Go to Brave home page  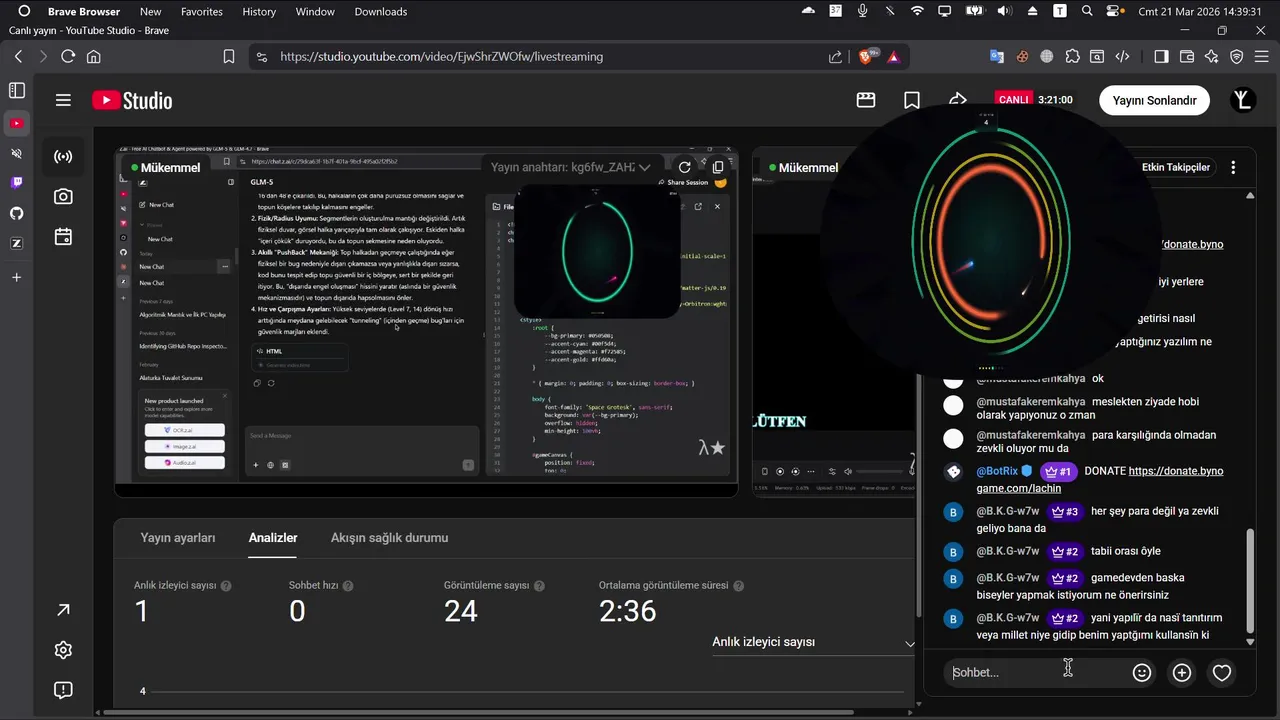(94, 57)
